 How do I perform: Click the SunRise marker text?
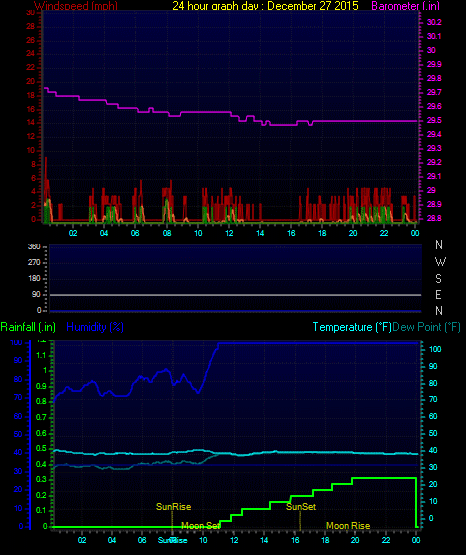coord(173,507)
